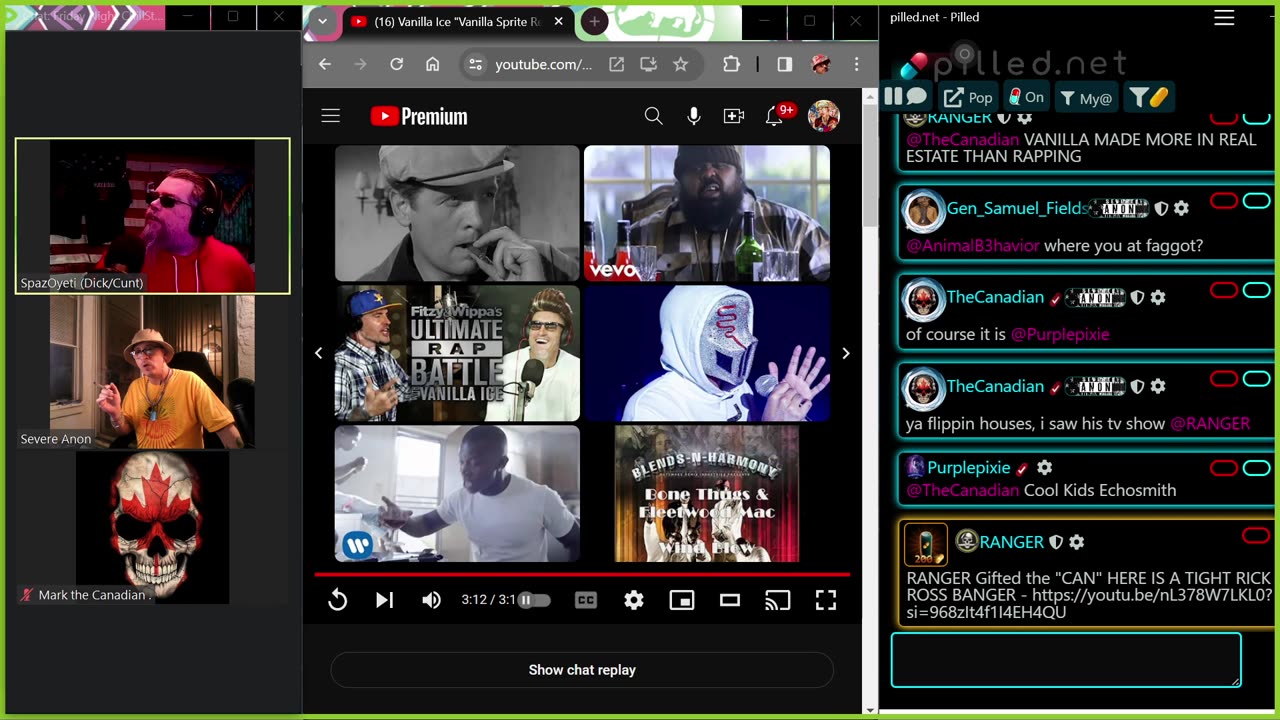The width and height of the screenshot is (1280, 720).
Task: Open settings gear on Gen_Samuel_Fields message
Action: 1181,208
